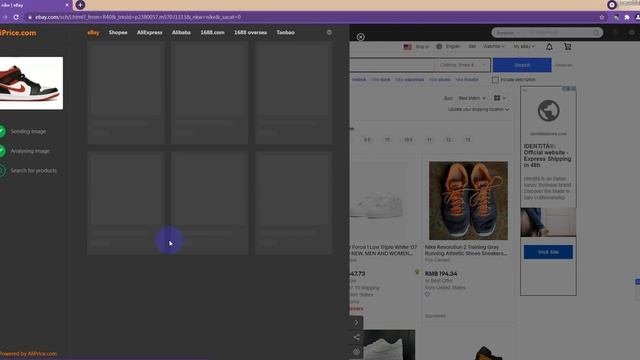Close the nike | eBay tab
The width and height of the screenshot is (640, 360).
pyautogui.click(x=67, y=5)
